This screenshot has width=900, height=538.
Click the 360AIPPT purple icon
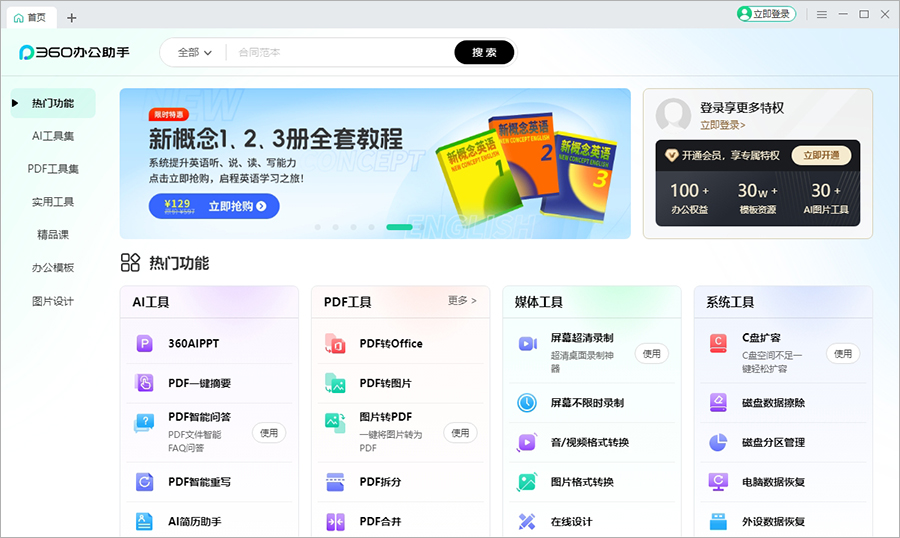[145, 343]
